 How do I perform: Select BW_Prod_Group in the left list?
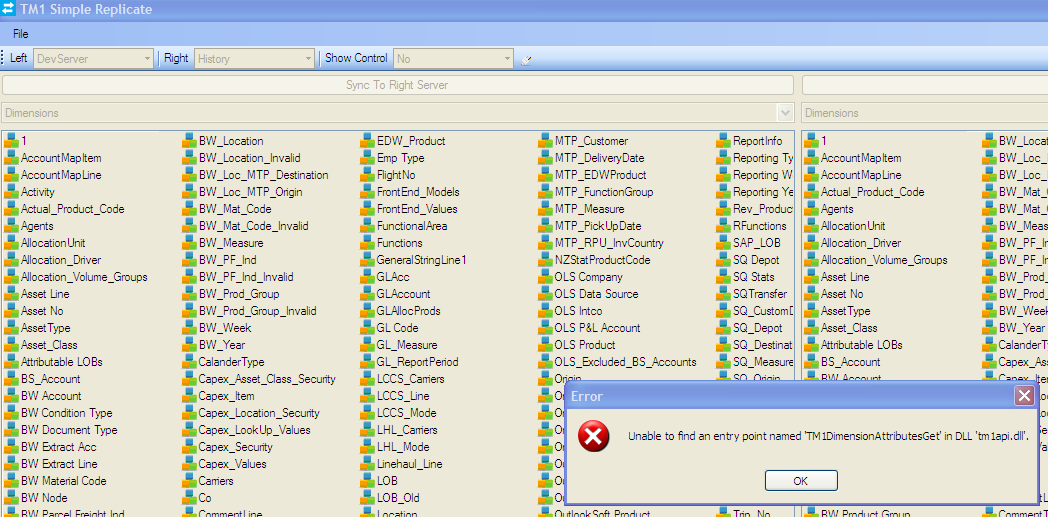(239, 294)
